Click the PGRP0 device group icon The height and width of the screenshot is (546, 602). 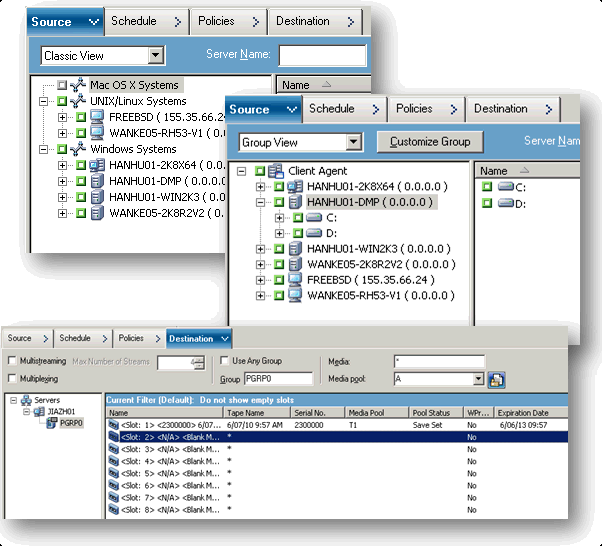(x=51, y=423)
